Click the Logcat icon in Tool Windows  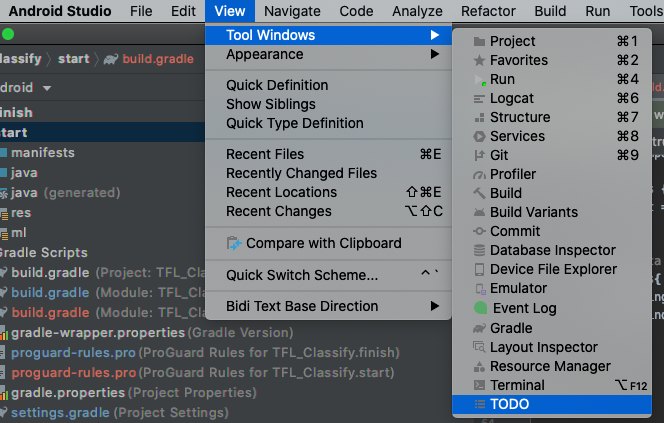pos(479,98)
